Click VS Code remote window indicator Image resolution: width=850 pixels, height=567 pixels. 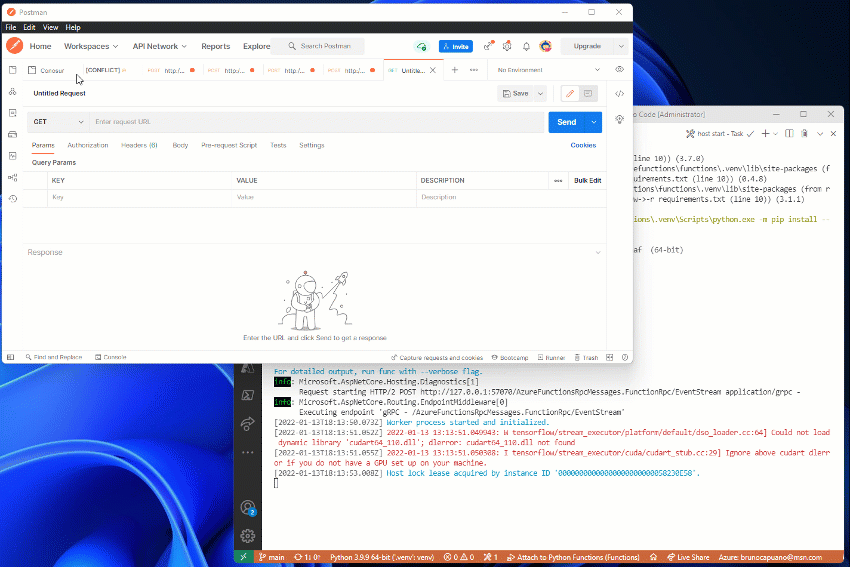pos(243,557)
